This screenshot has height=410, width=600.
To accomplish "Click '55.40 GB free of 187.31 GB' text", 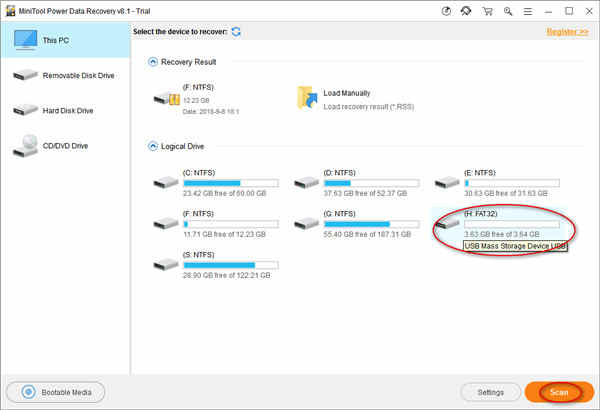I will pyautogui.click(x=367, y=234).
